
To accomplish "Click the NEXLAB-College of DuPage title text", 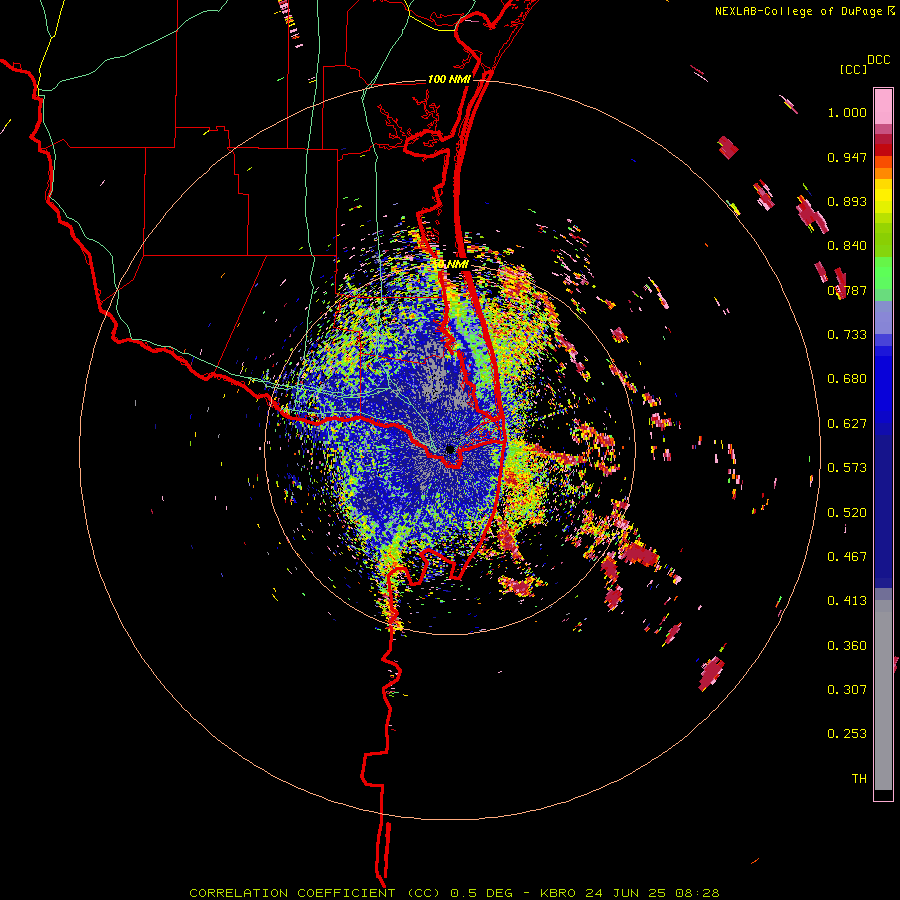I will [804, 11].
